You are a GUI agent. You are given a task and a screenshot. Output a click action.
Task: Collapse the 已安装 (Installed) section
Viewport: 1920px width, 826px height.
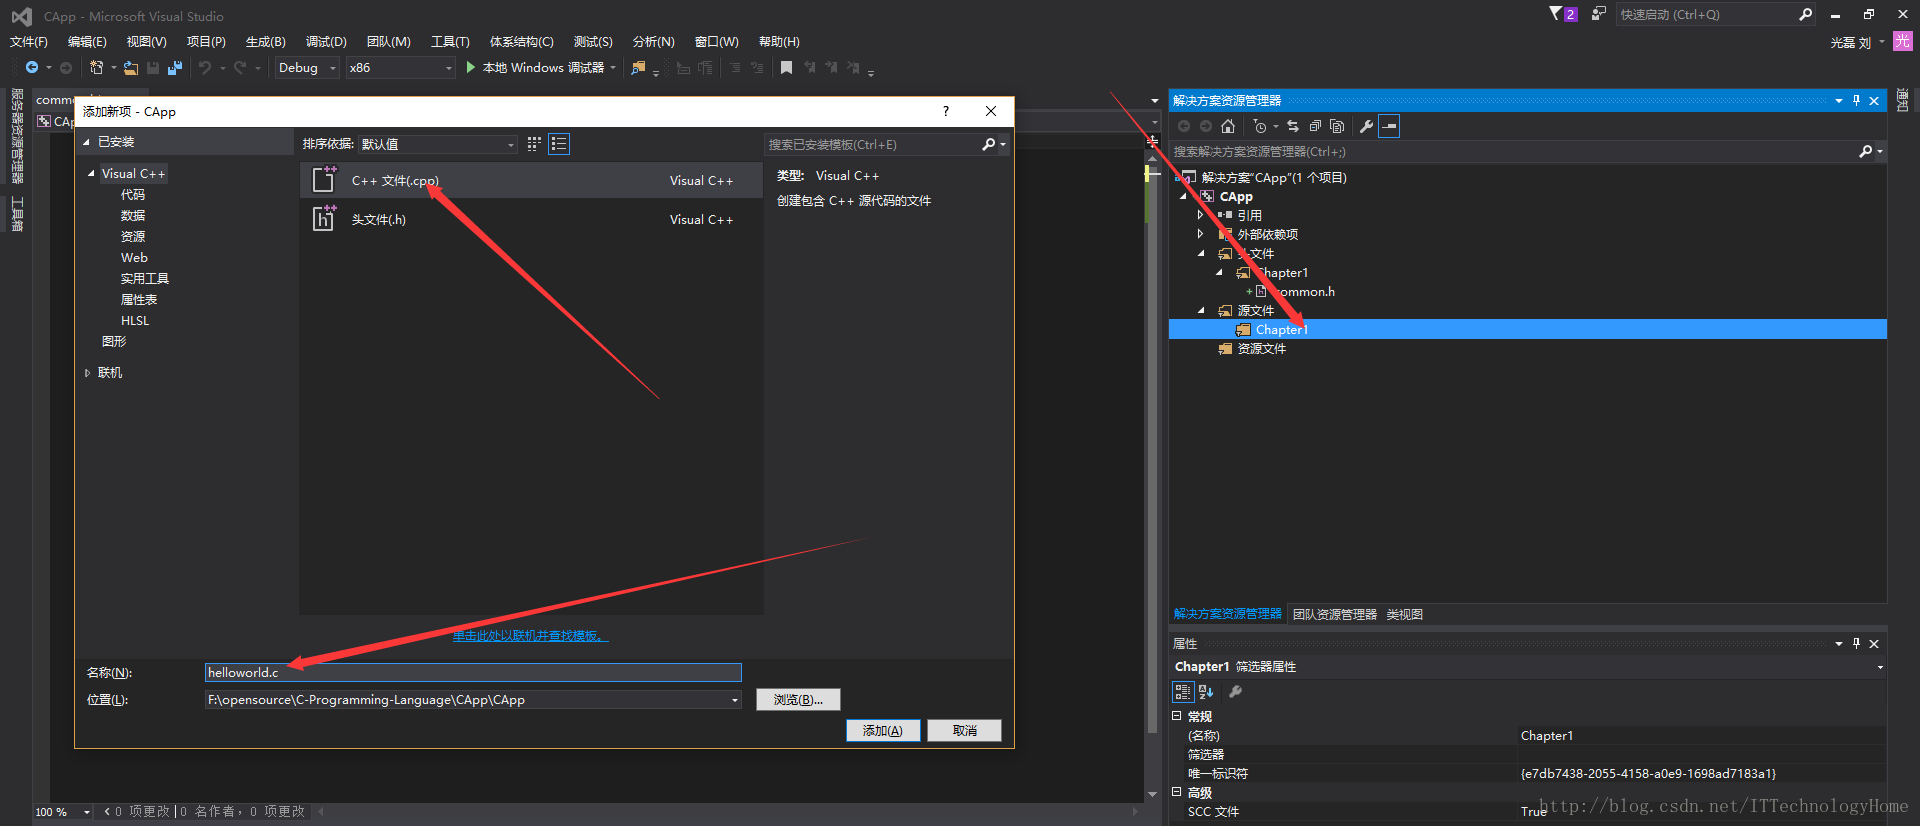[x=86, y=142]
